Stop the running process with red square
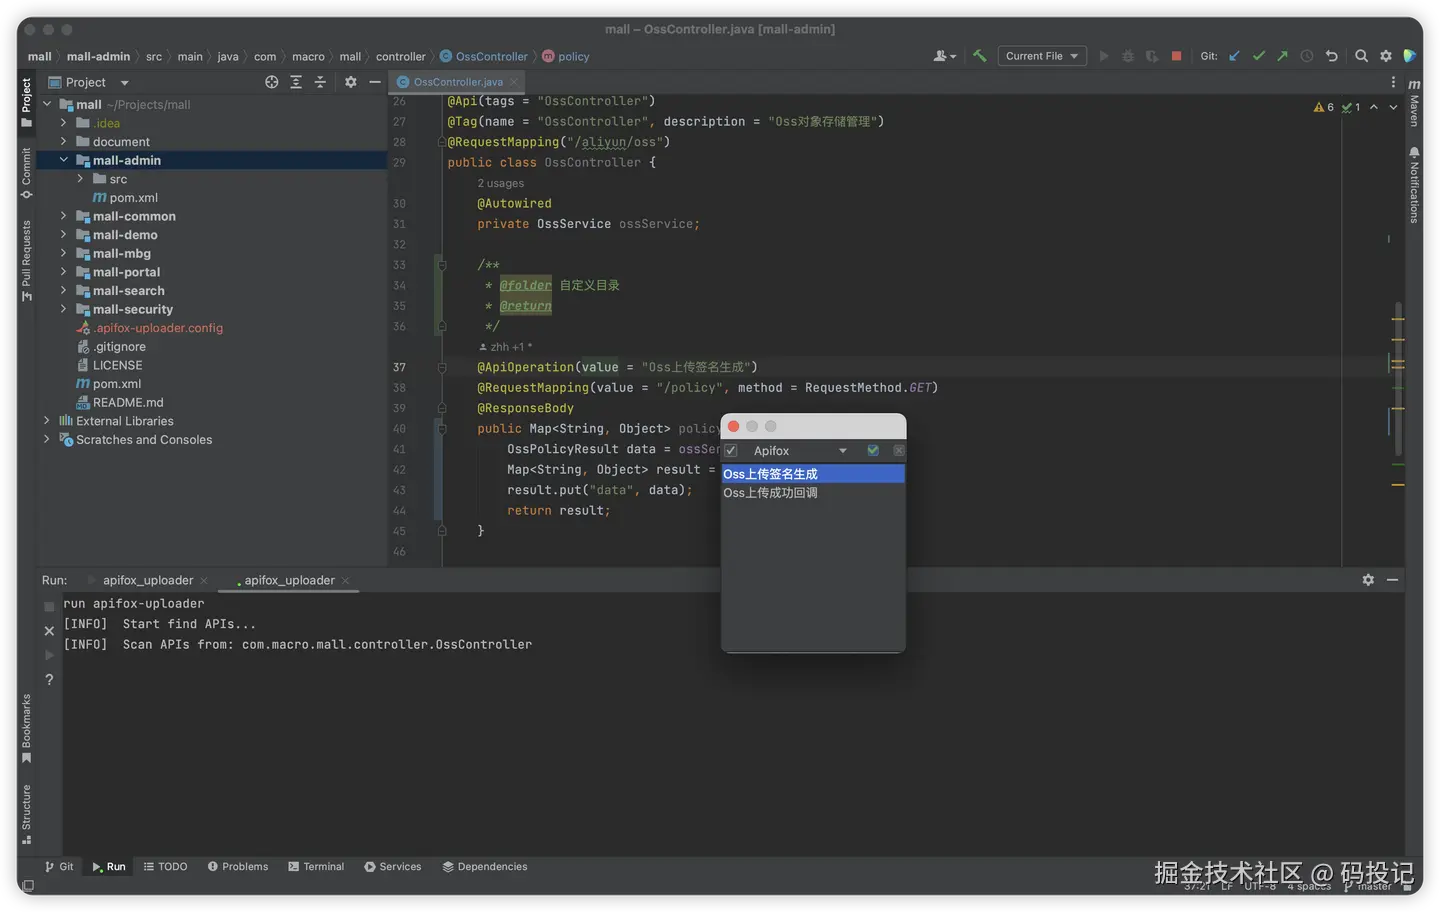The height and width of the screenshot is (912, 1440). (x=1176, y=56)
